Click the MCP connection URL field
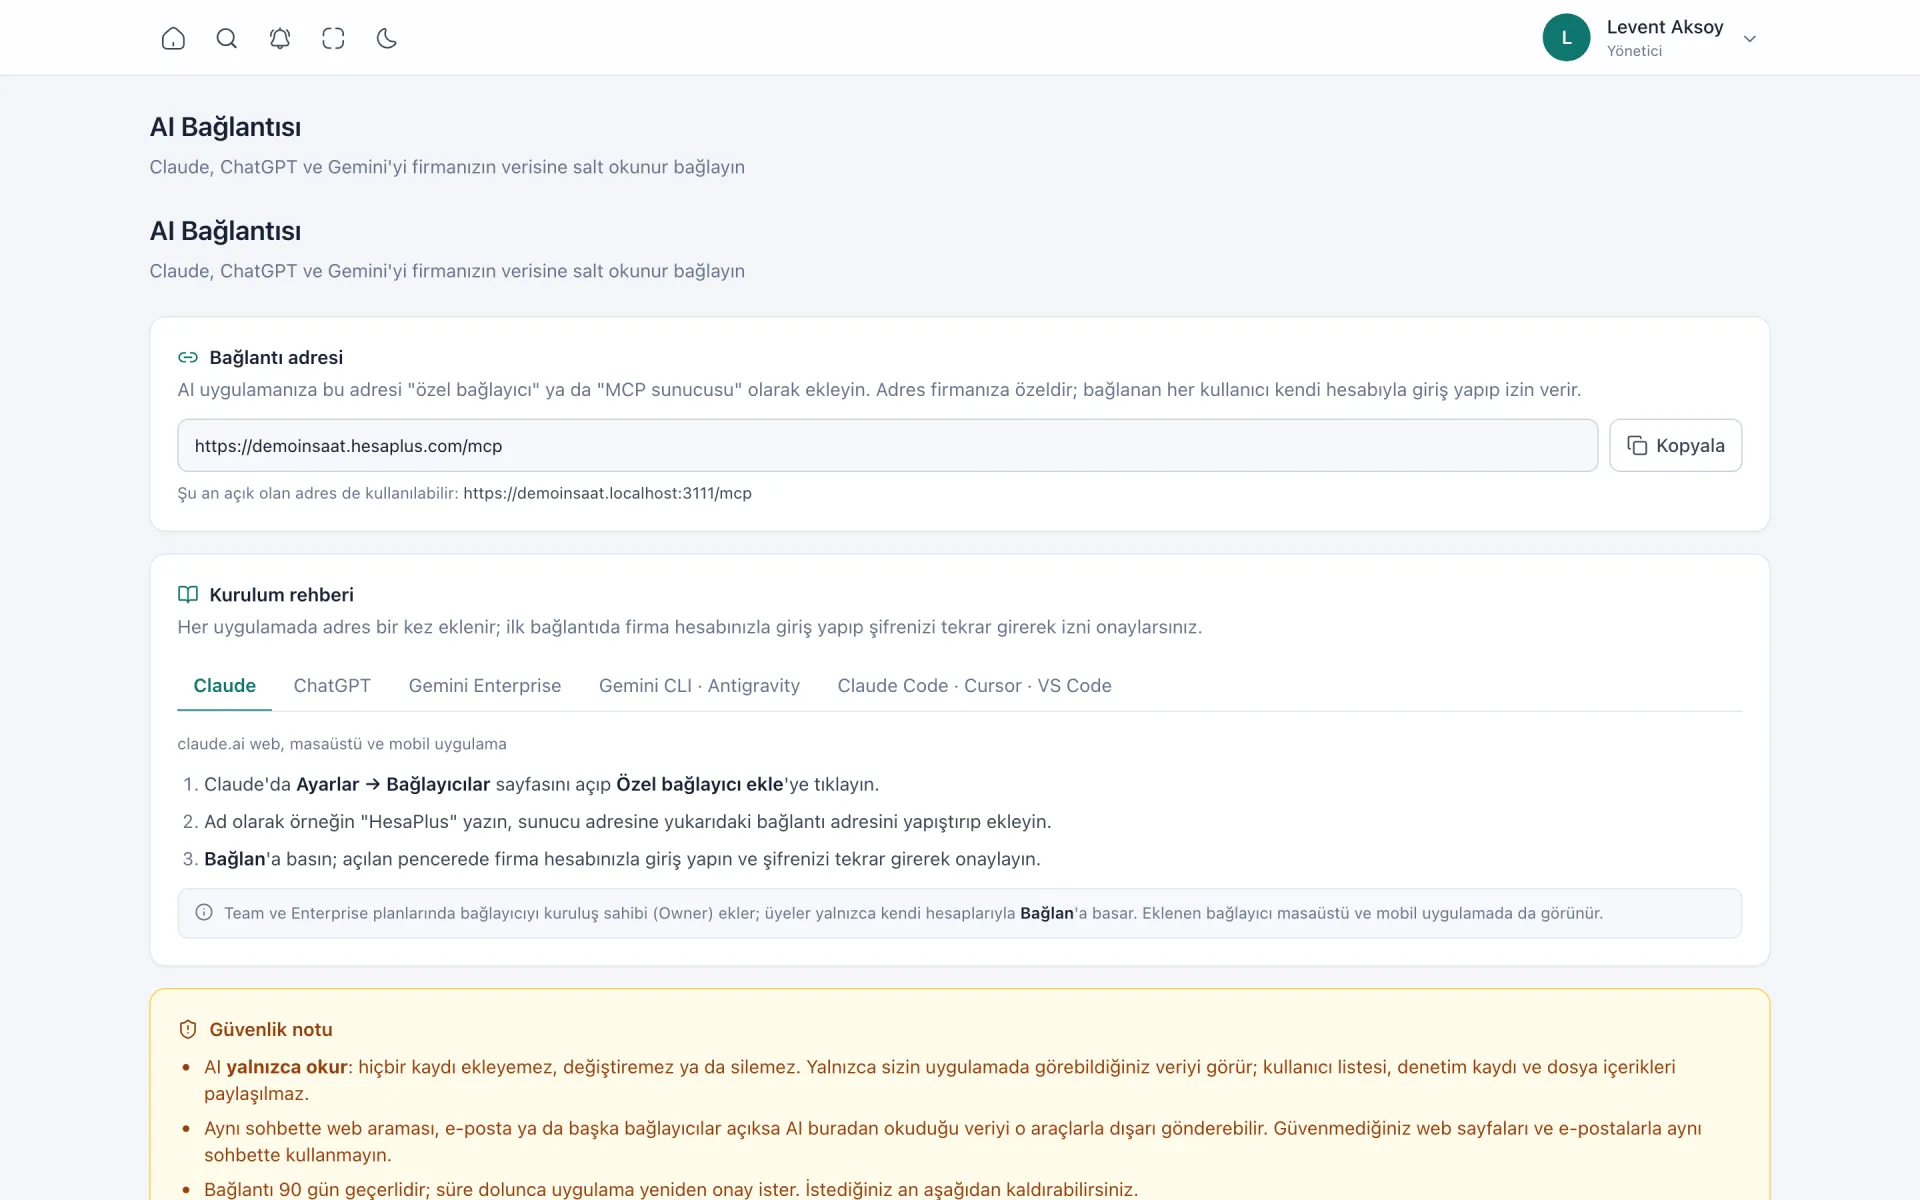The image size is (1920, 1200). coord(887,445)
